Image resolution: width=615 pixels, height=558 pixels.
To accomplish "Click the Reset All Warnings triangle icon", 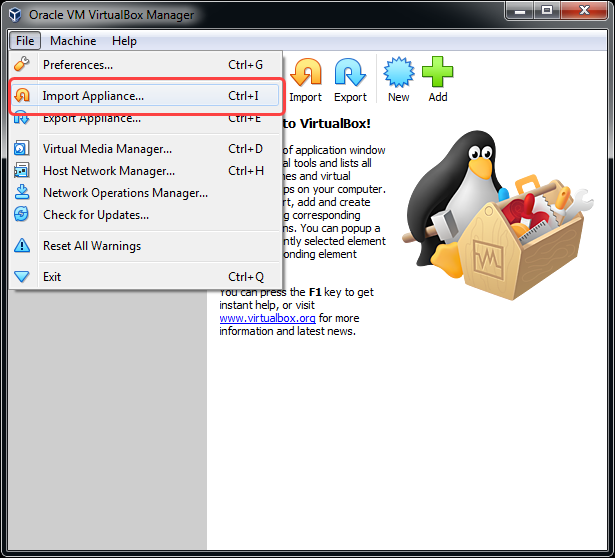I will [x=22, y=246].
